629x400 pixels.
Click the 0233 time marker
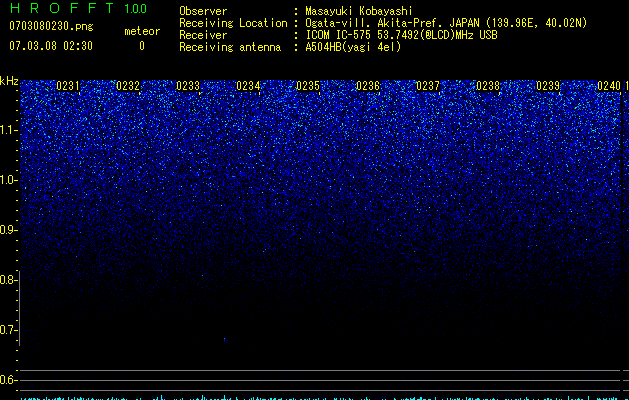(x=188, y=86)
